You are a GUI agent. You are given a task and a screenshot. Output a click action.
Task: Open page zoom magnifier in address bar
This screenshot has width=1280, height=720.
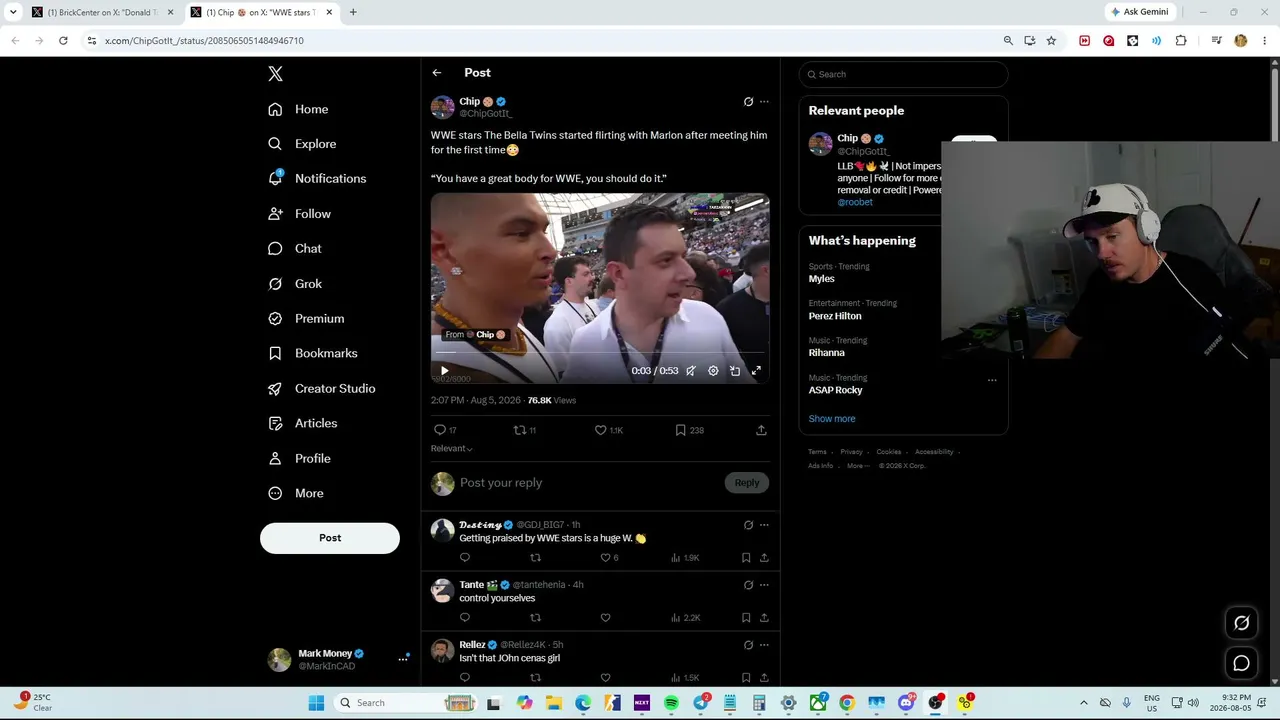(x=1008, y=40)
